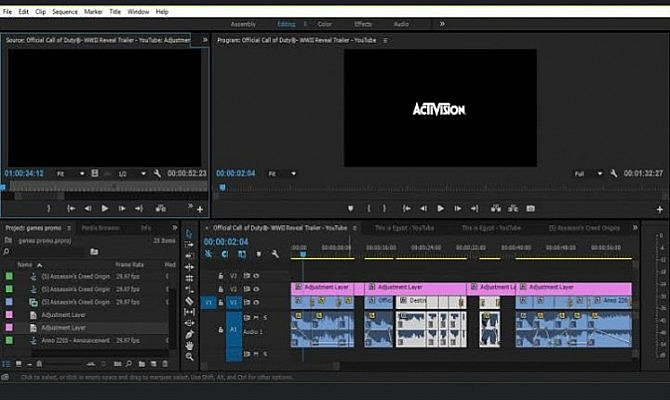The height and width of the screenshot is (400, 670).
Task: Toggle V2 track output eye
Action: 256,289
